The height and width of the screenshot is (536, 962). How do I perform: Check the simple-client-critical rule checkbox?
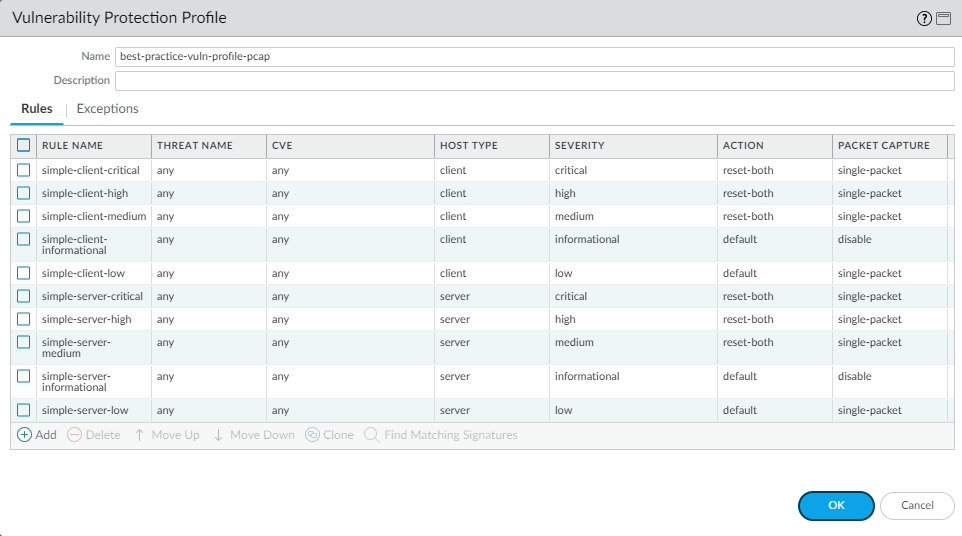(24, 170)
